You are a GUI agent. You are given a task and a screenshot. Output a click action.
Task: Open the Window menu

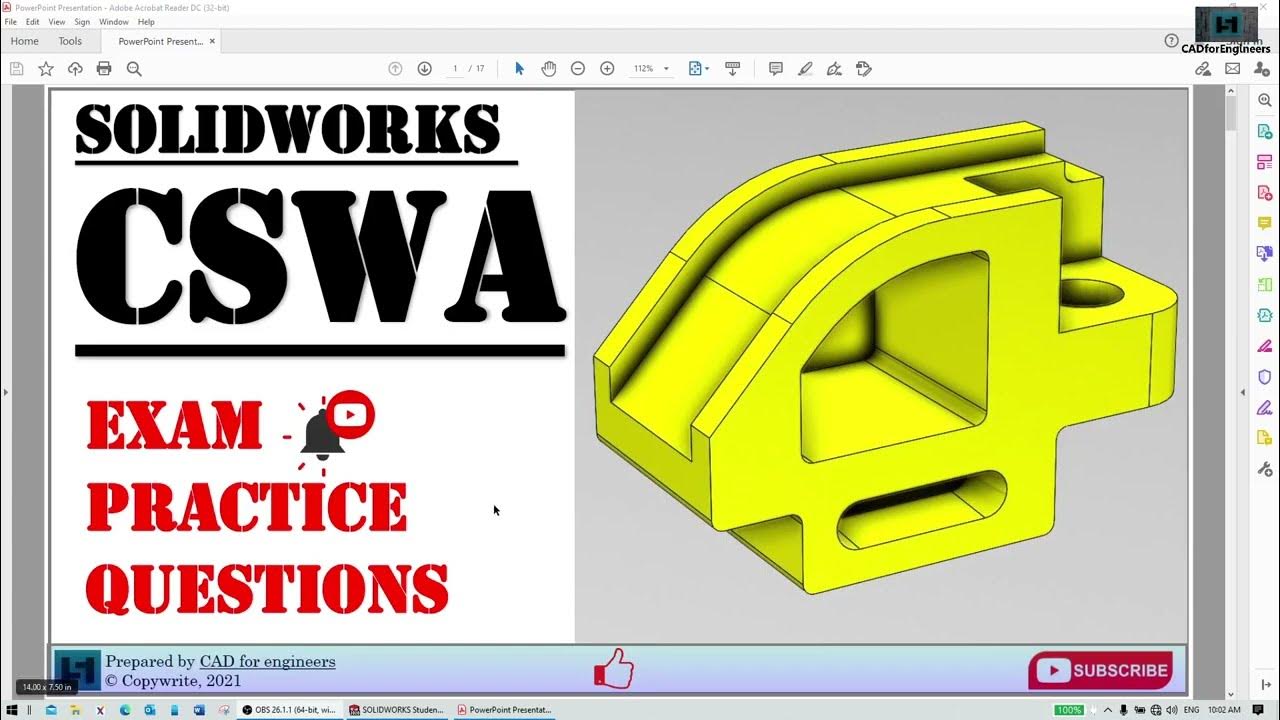click(x=114, y=21)
